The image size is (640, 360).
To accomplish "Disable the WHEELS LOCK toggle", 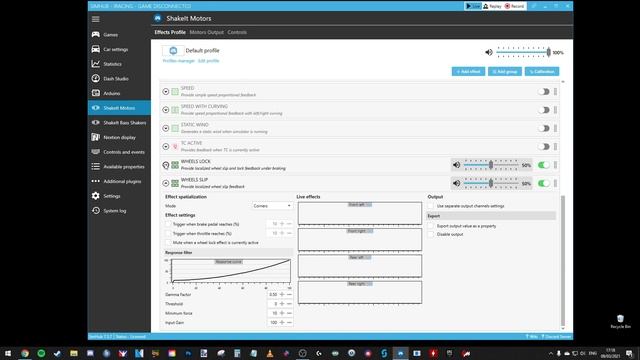I will [544, 165].
